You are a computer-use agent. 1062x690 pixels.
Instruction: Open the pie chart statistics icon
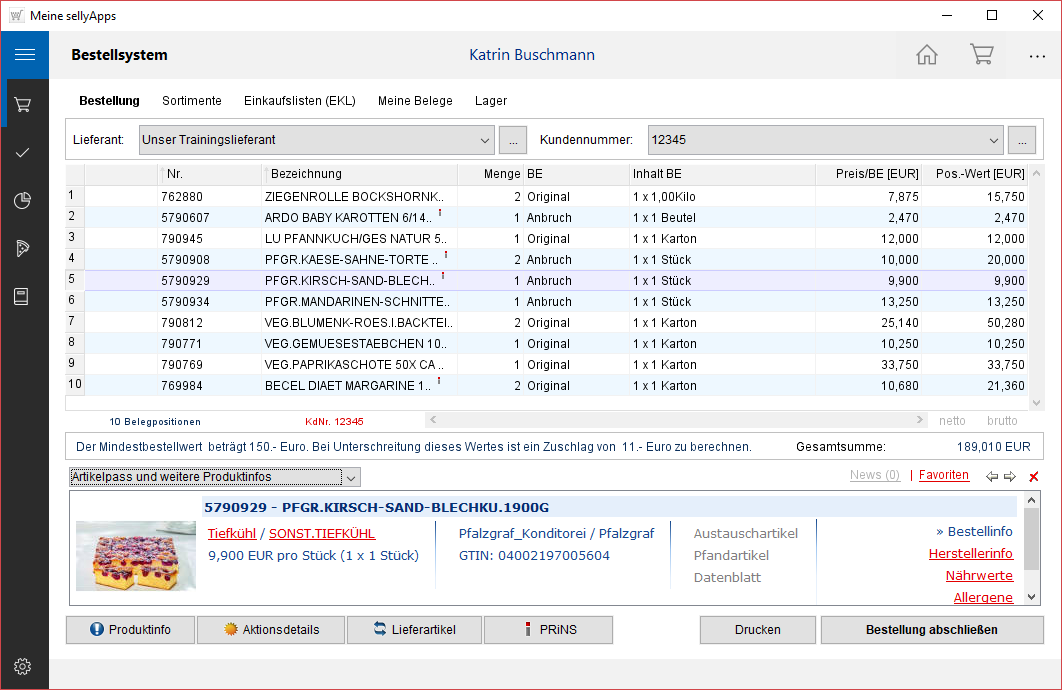coord(23,200)
